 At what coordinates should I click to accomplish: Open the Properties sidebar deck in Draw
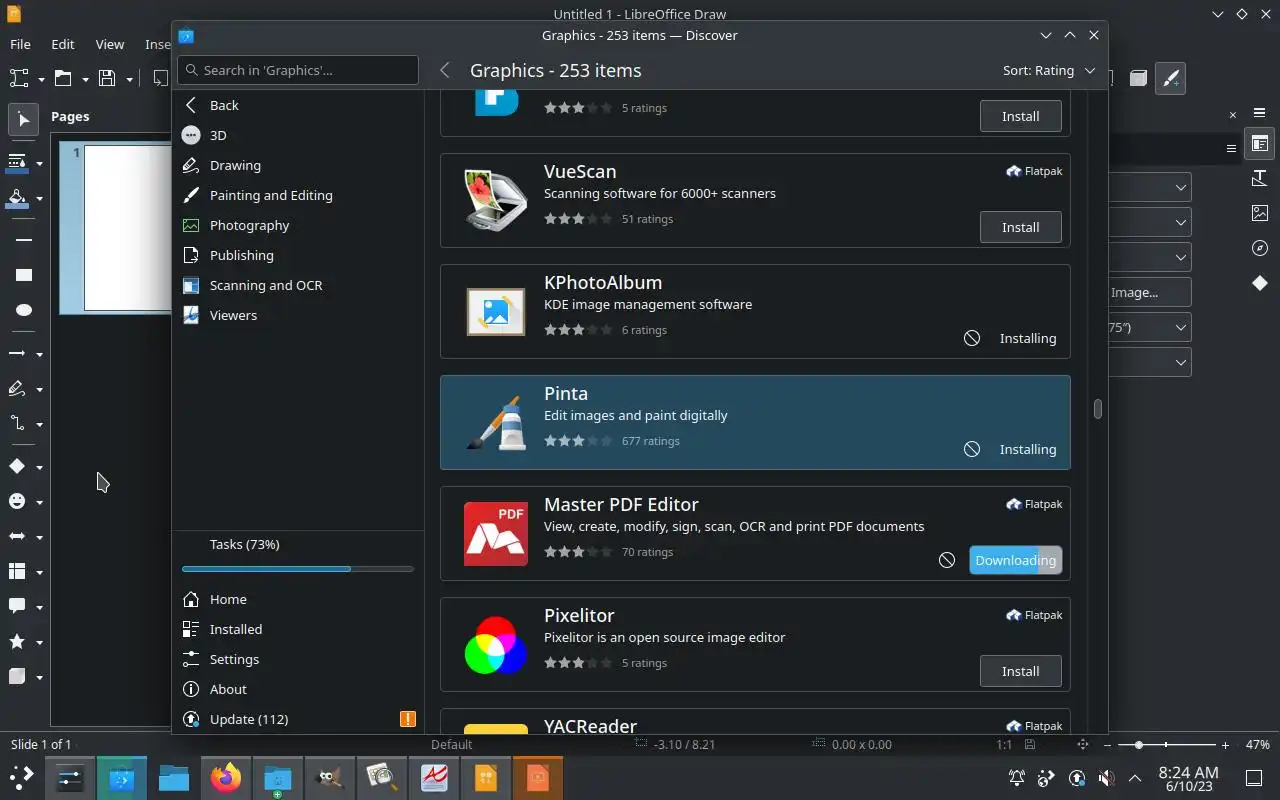point(1260,144)
